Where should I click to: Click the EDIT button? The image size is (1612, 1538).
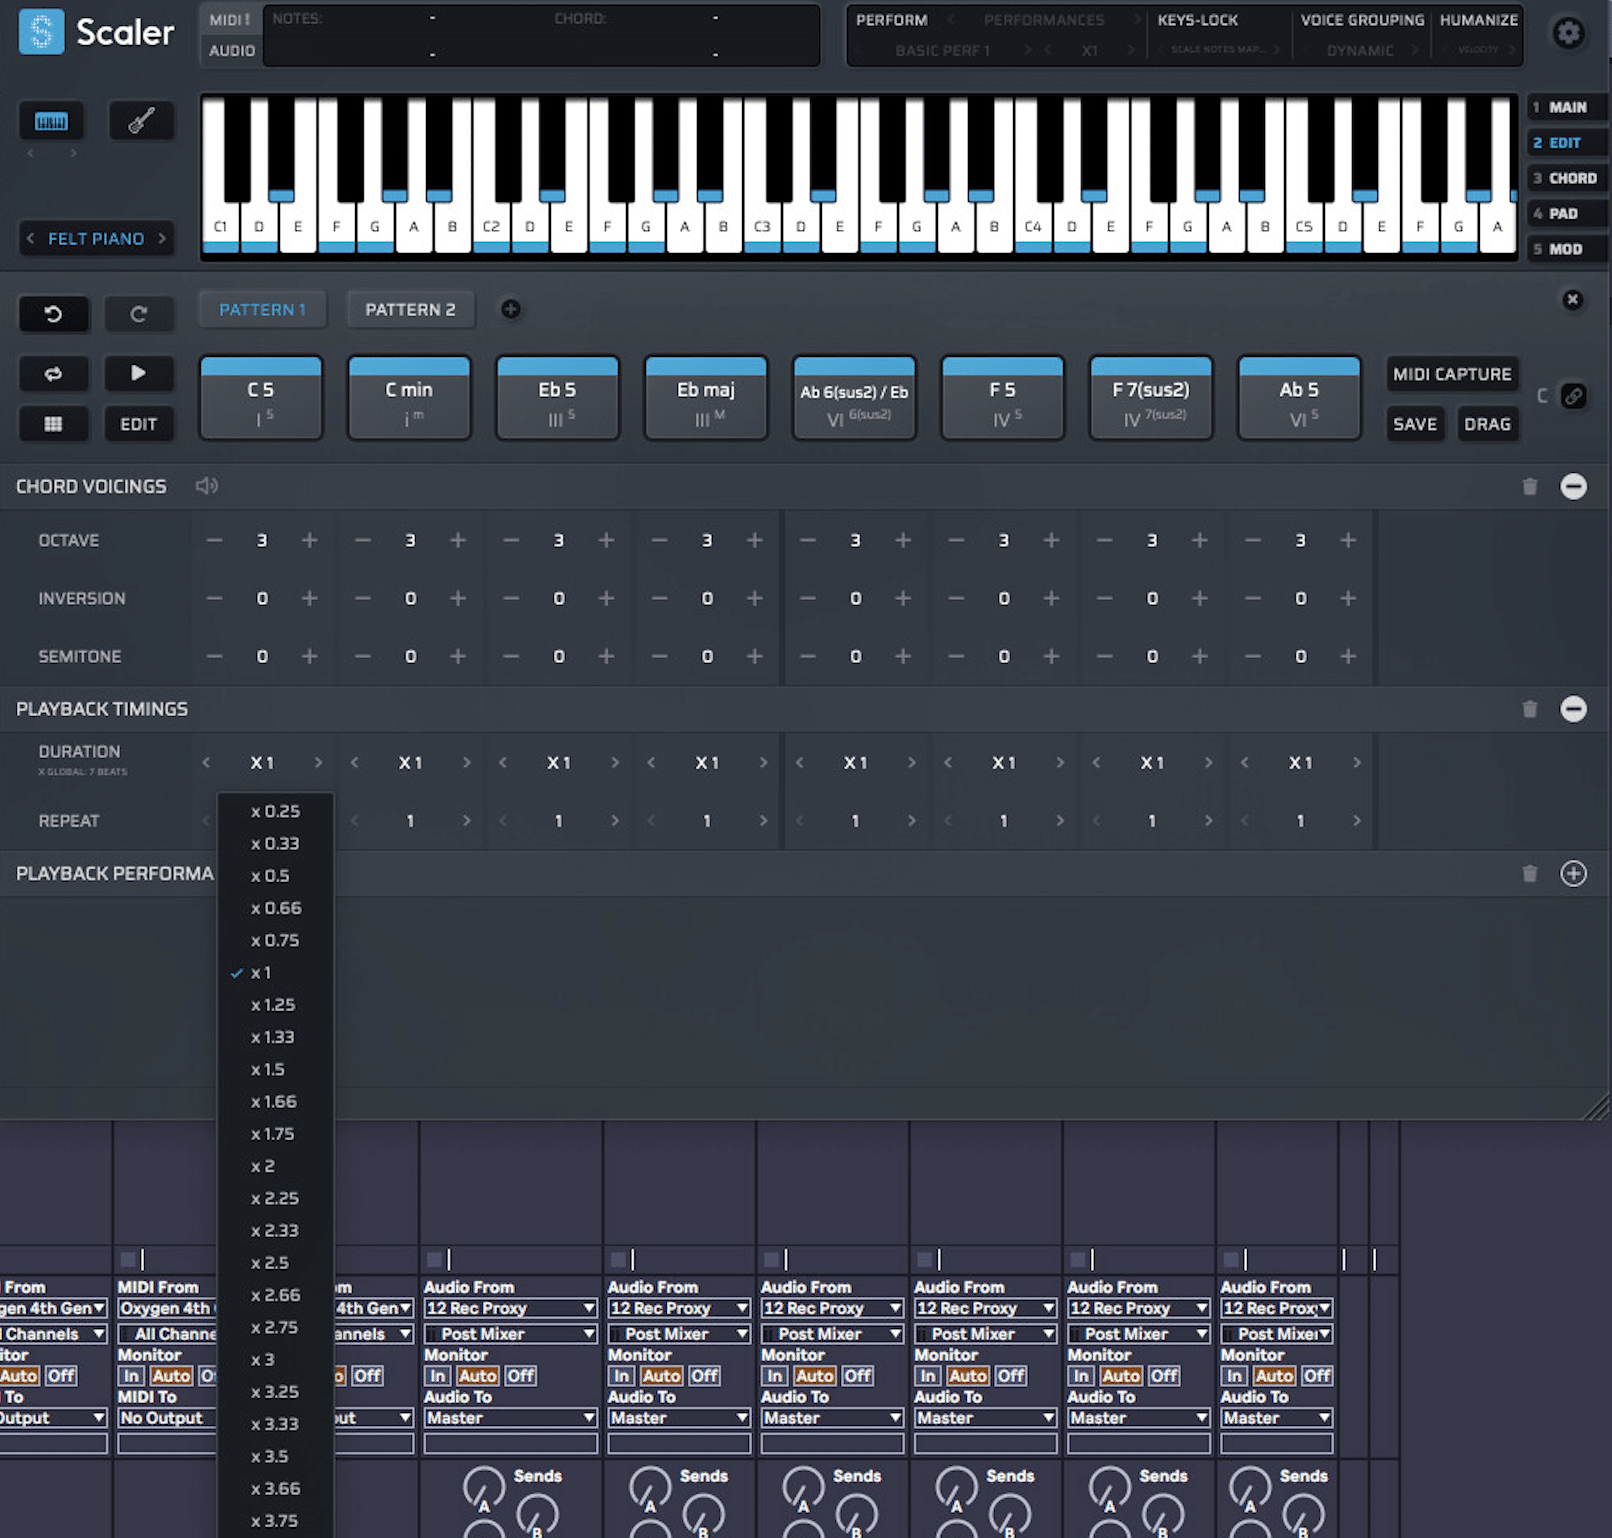pos(139,424)
